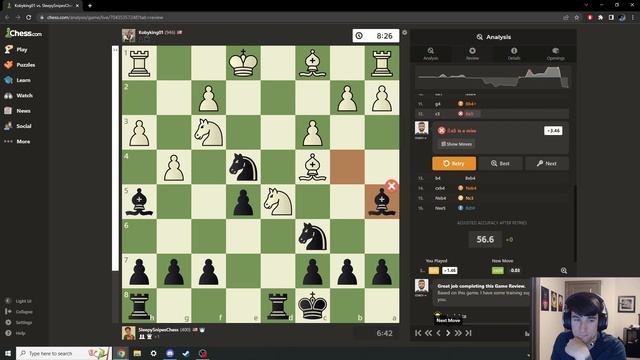Go back one move with single arrow
The image size is (640, 360).
tap(438, 333)
